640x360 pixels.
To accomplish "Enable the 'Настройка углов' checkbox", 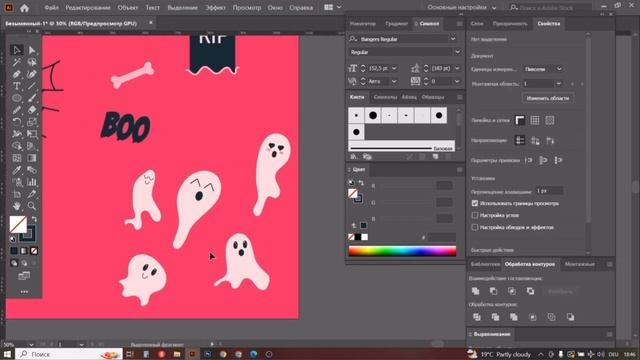I will click(475, 215).
